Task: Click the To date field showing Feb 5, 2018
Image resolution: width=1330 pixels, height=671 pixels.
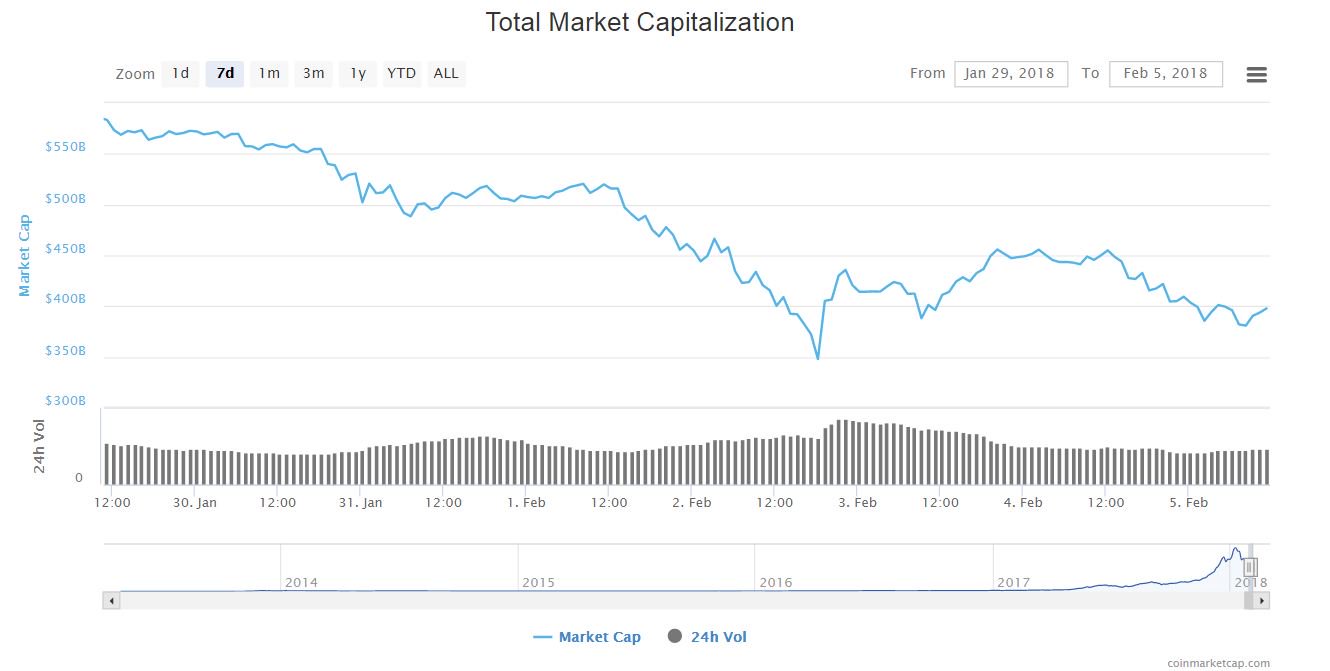Action: pyautogui.click(x=1166, y=73)
